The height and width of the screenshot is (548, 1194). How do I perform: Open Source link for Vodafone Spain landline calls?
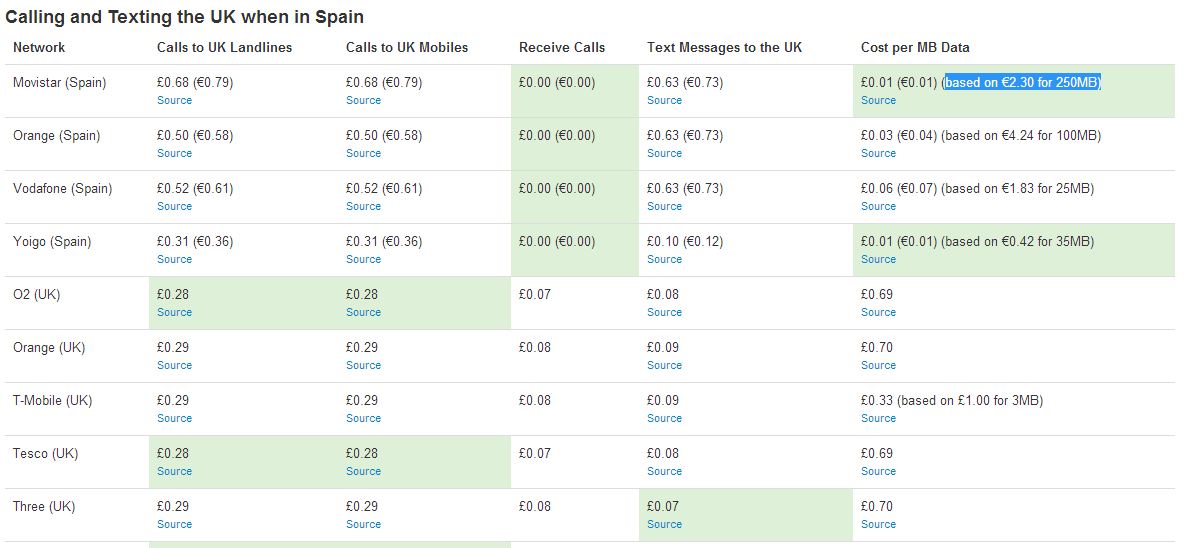point(174,206)
